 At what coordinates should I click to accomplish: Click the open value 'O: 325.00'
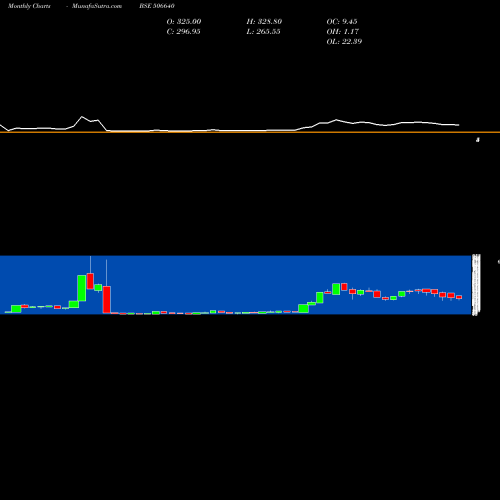[184, 22]
